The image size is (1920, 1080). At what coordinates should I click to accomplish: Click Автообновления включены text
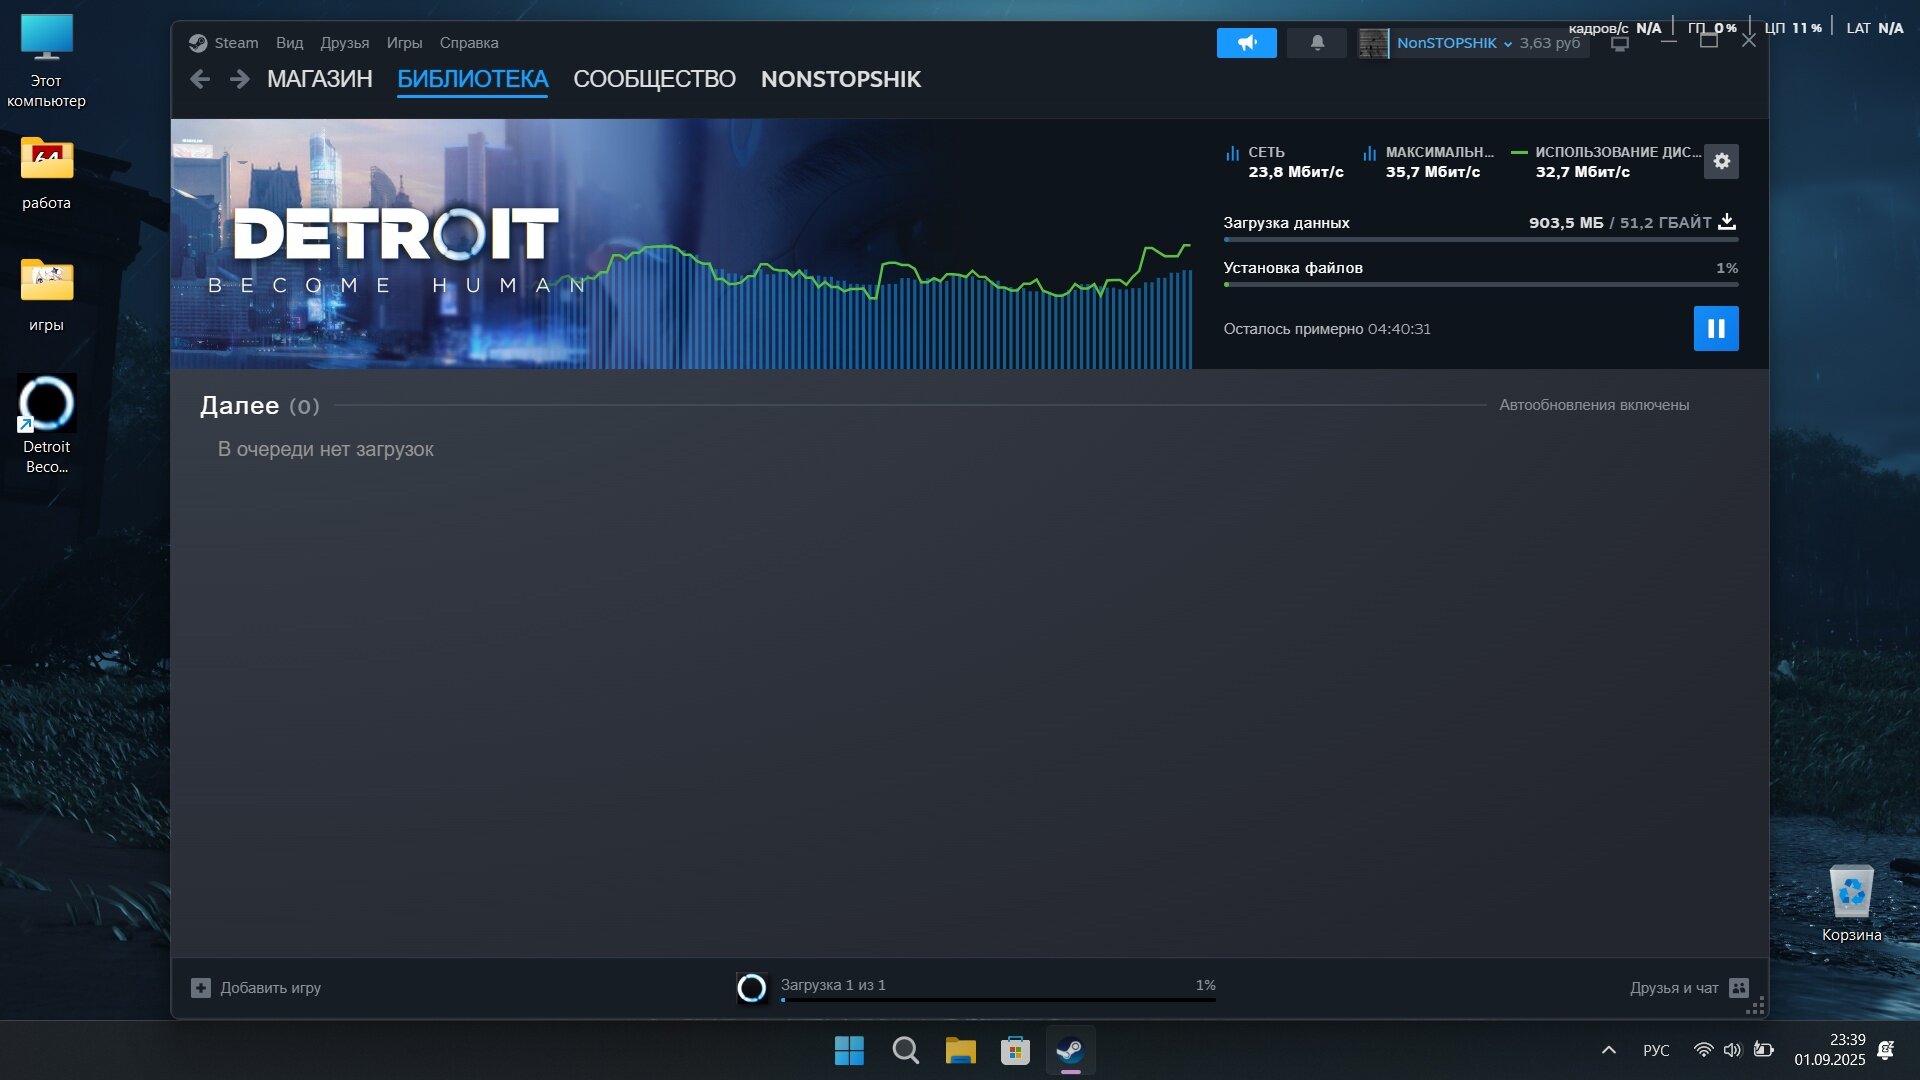(1593, 404)
